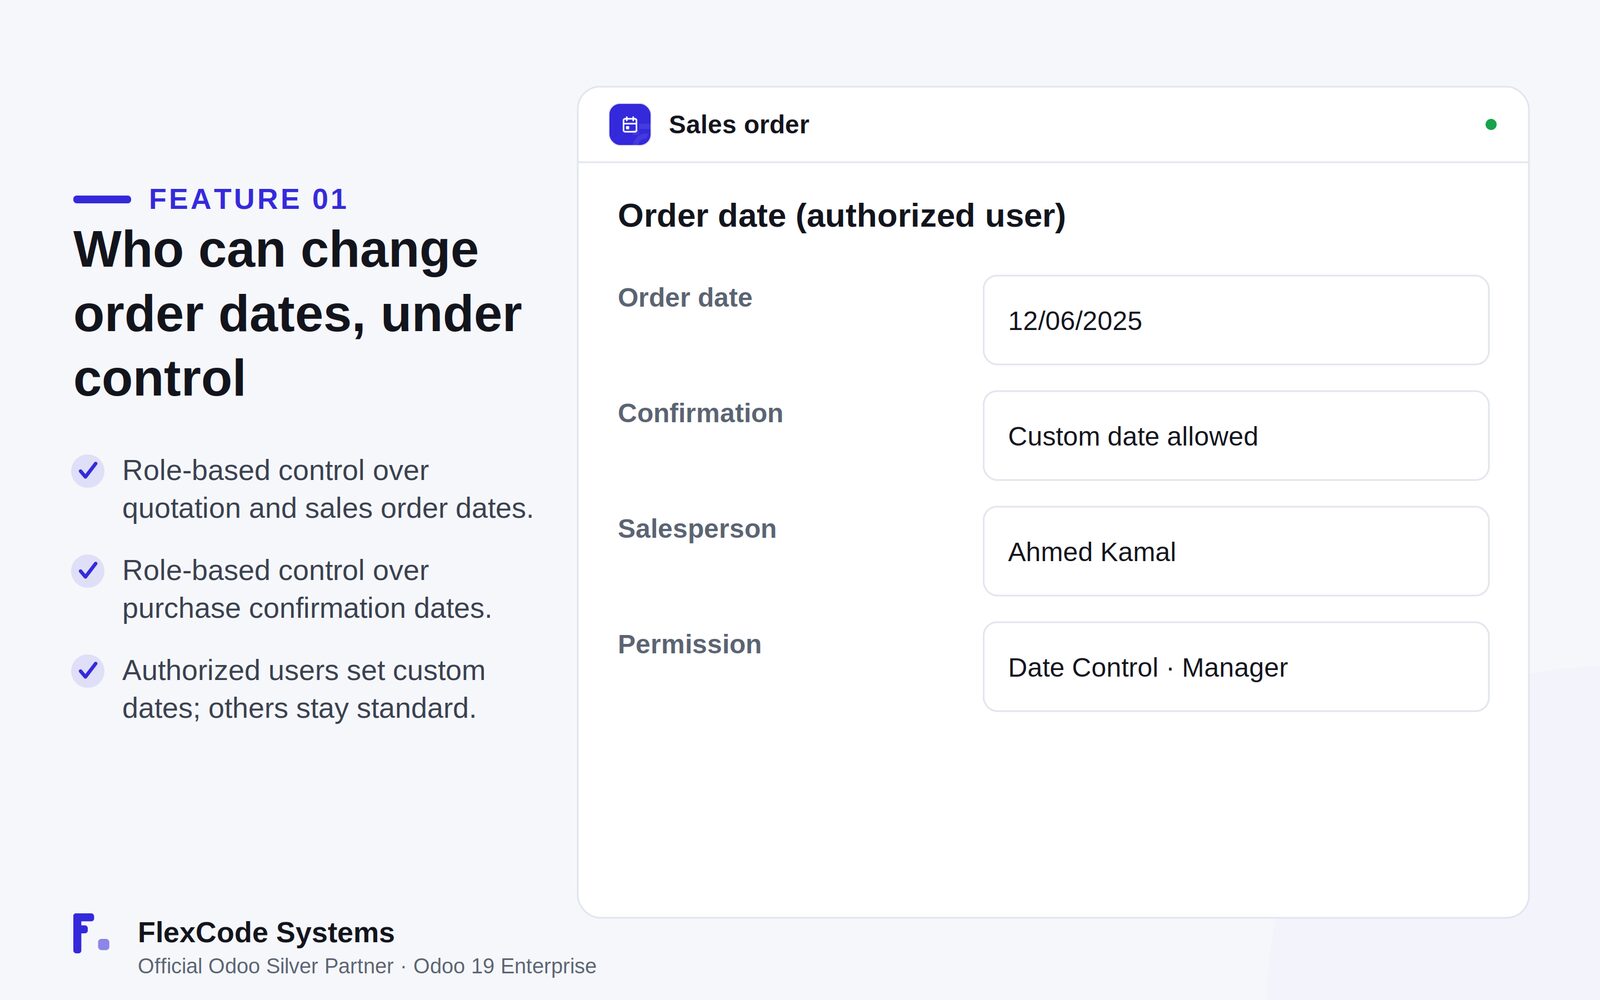Click the FlexCode Systems company name
The width and height of the screenshot is (1600, 1000).
266,932
